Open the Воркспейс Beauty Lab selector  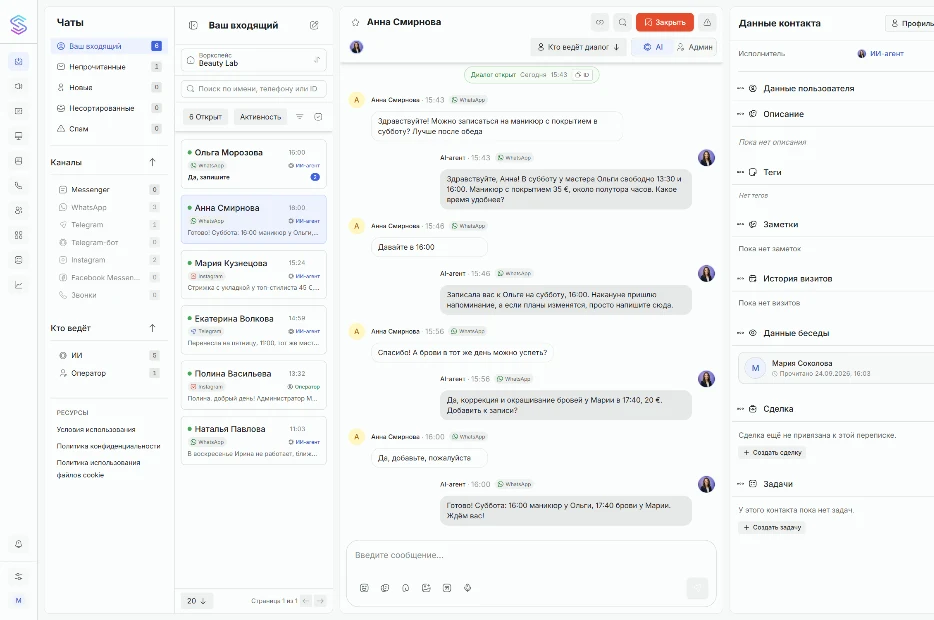(254, 60)
